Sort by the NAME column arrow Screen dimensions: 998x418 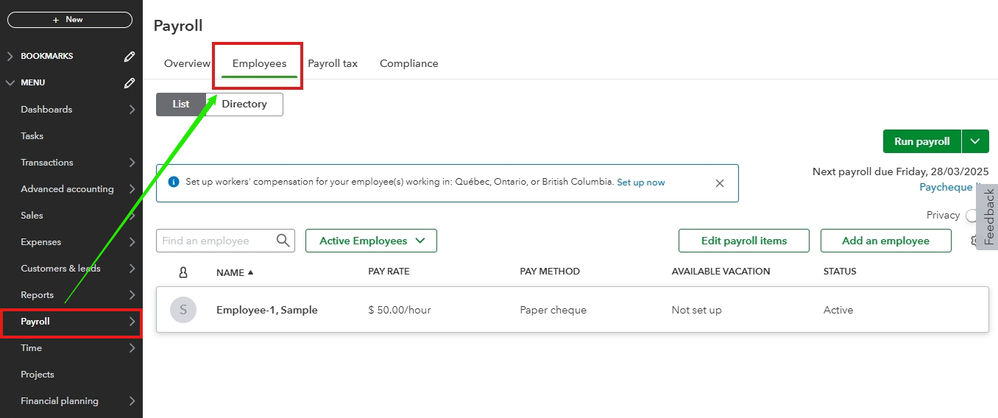250,272
